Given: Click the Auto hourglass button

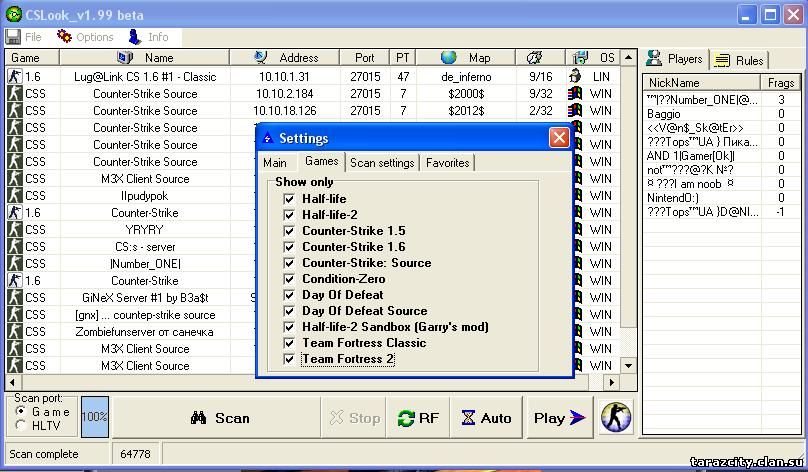Looking at the screenshot, I should [x=486, y=417].
